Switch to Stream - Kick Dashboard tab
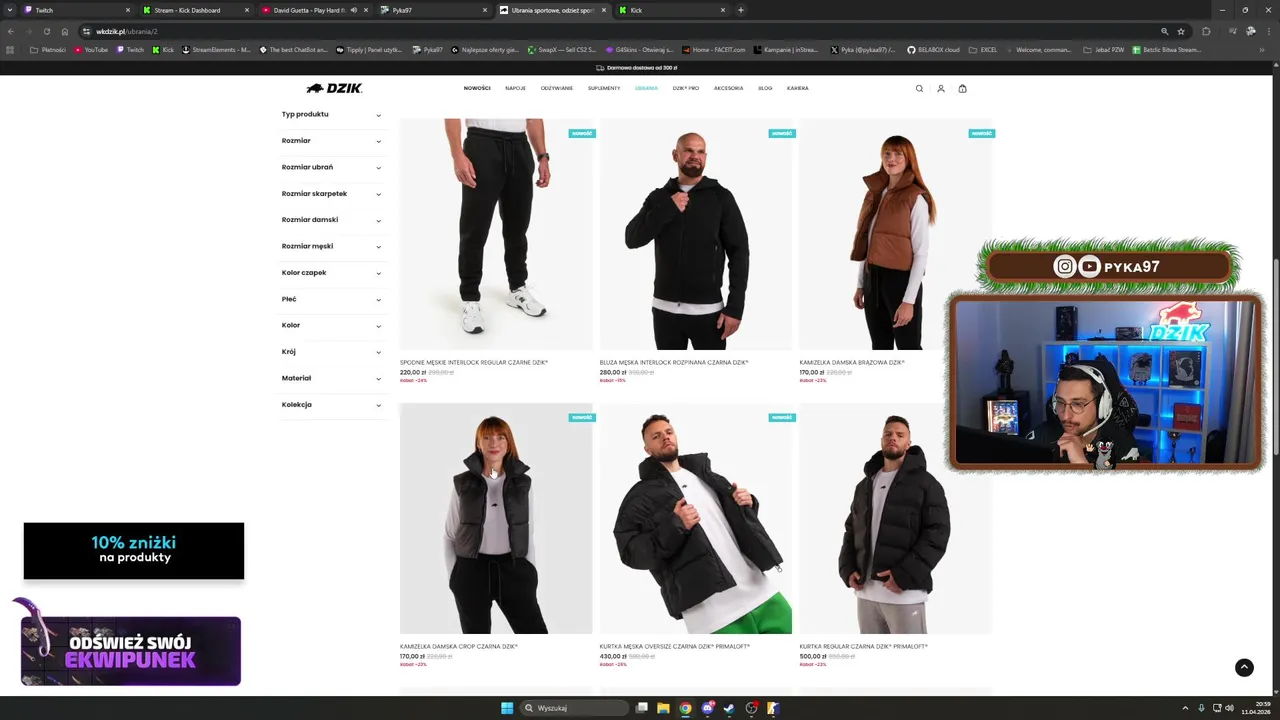The width and height of the screenshot is (1280, 720). coord(195,10)
